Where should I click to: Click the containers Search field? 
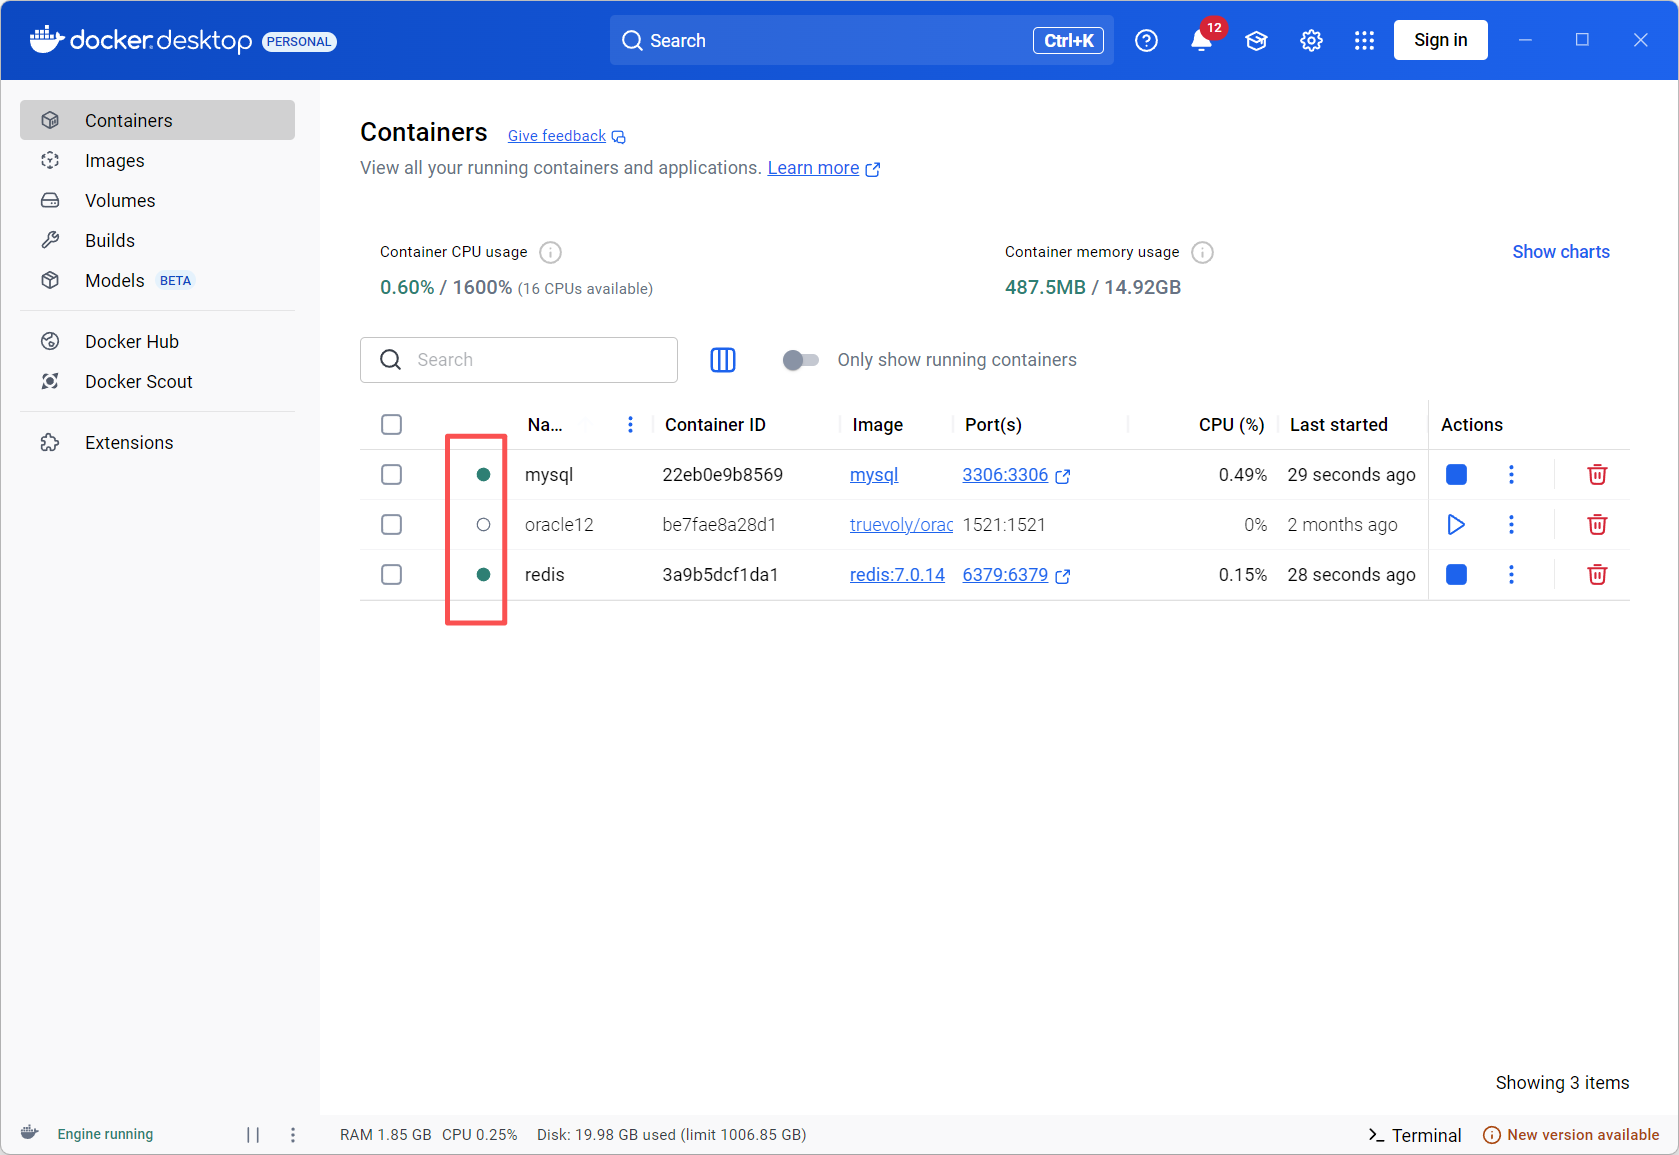coord(519,360)
